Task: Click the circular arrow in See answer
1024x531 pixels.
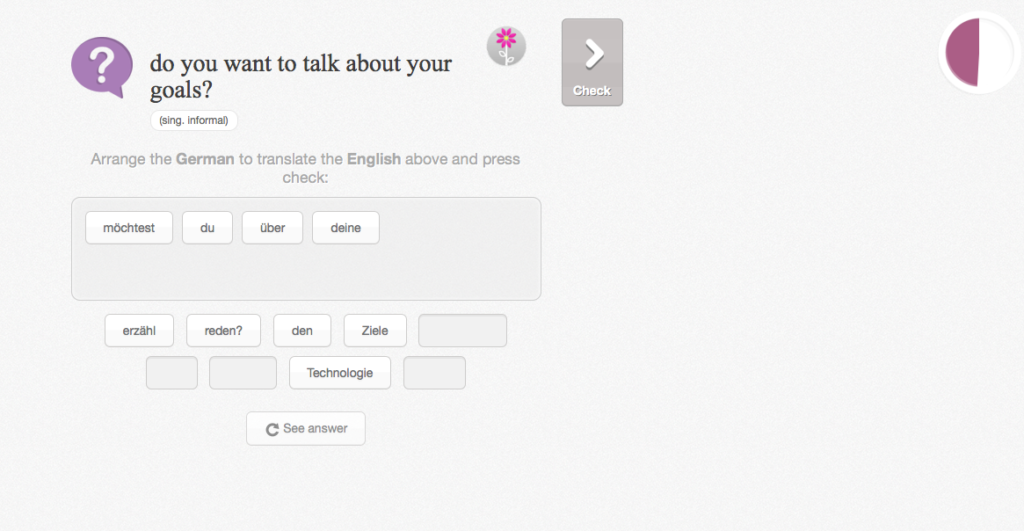Action: tap(272, 429)
